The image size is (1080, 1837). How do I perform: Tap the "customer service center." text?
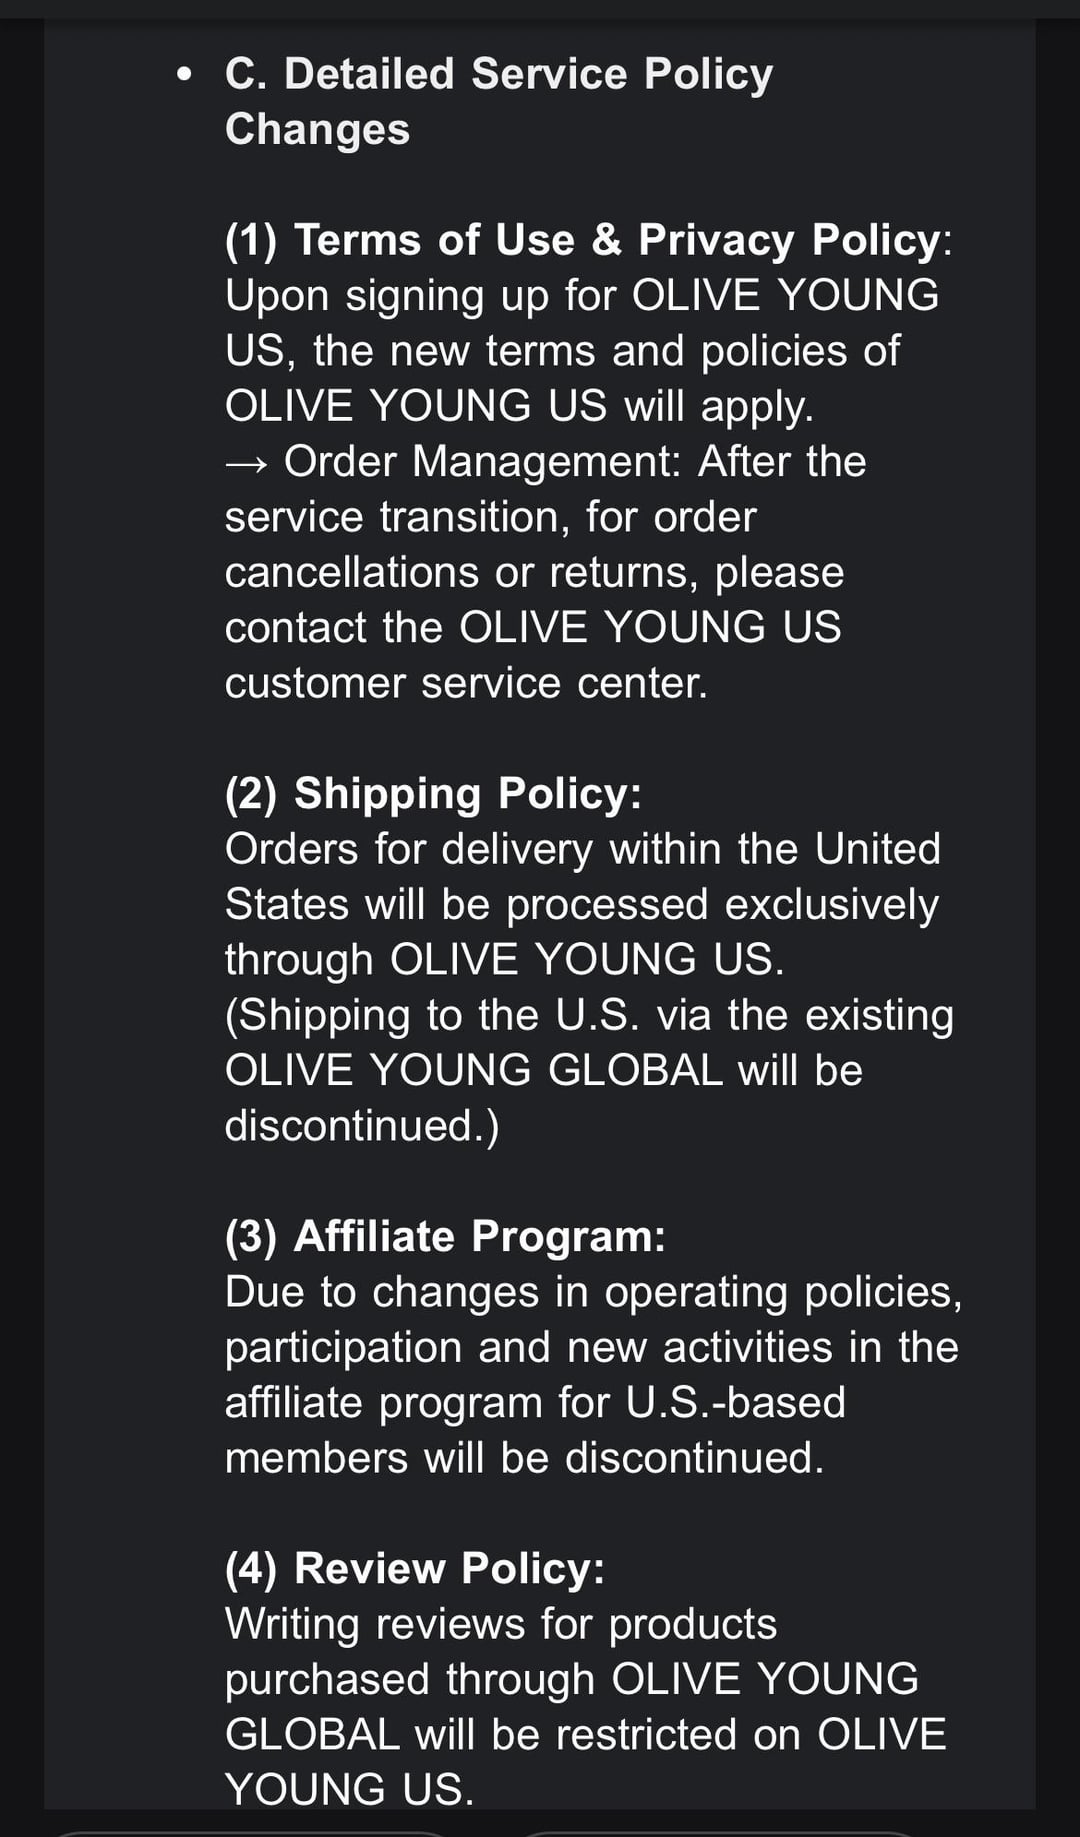[x=466, y=683]
